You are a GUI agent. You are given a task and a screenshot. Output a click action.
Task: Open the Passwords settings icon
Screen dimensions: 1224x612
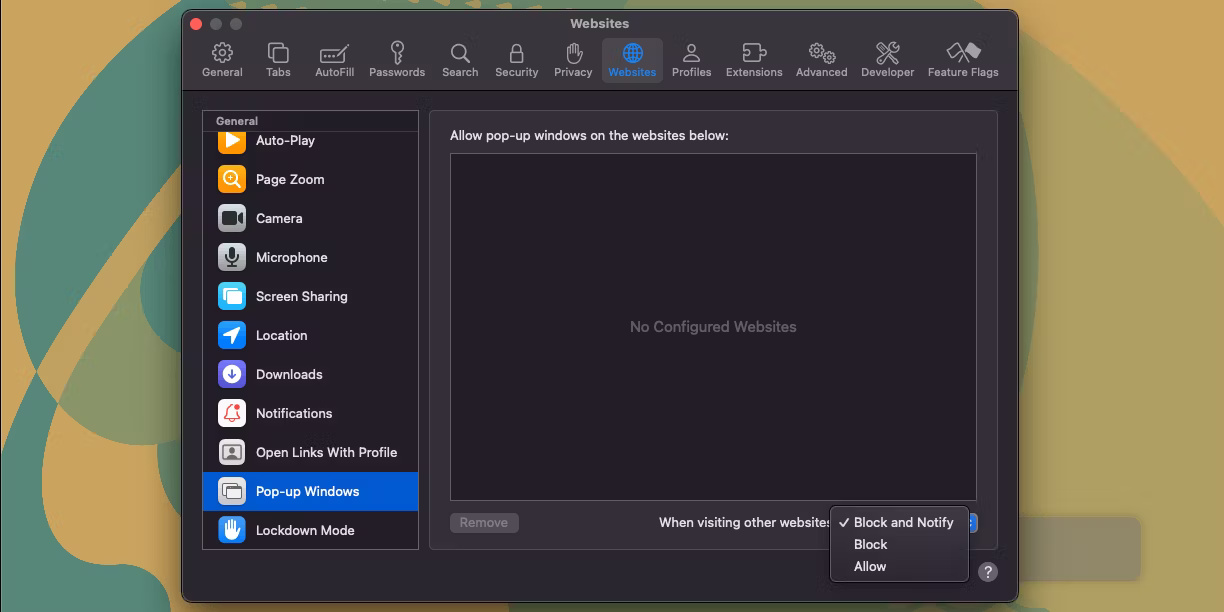pos(397,57)
